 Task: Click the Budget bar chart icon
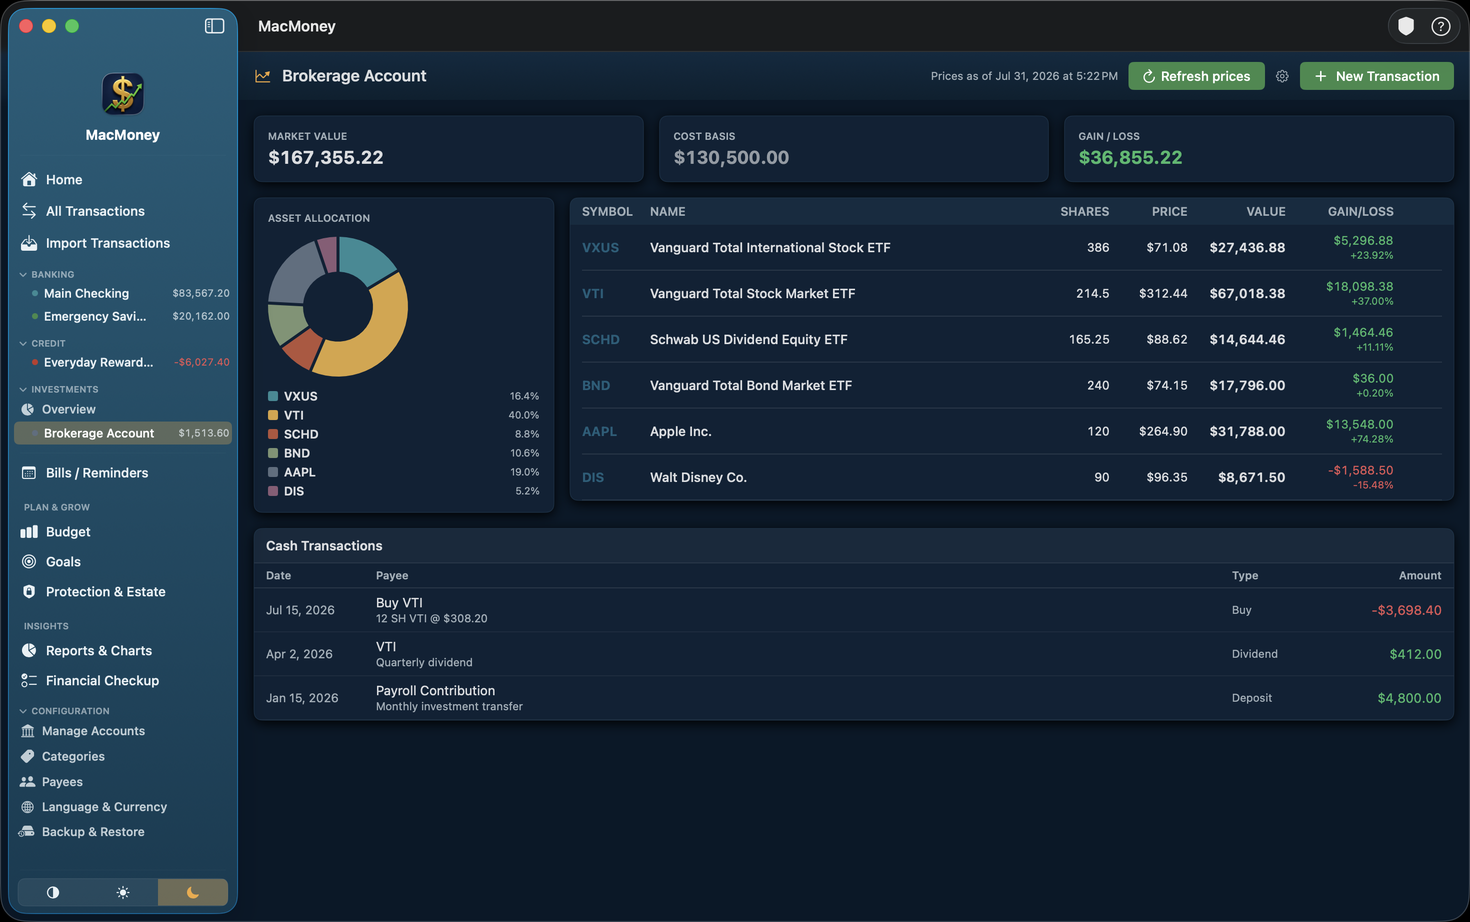(29, 532)
